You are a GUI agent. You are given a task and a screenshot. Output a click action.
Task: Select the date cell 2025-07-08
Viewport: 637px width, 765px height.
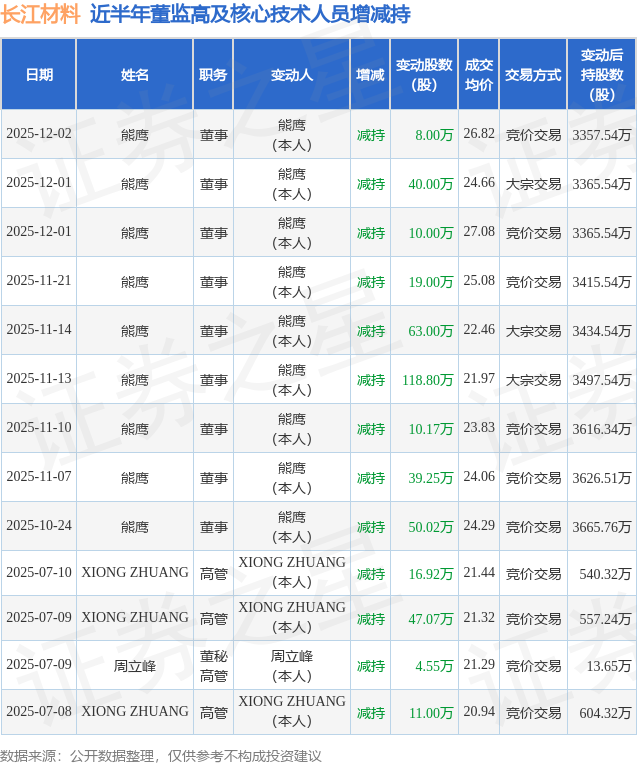click(39, 712)
